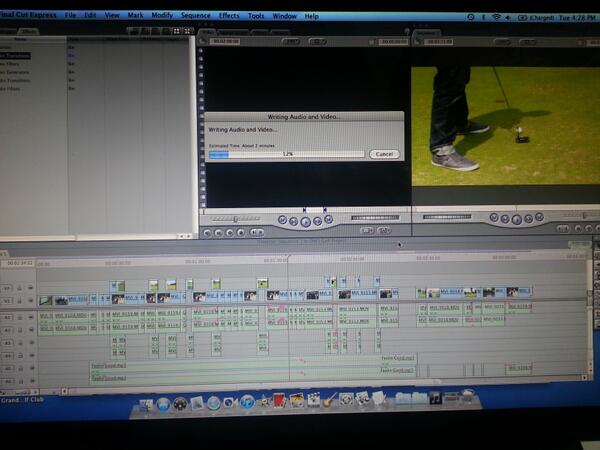This screenshot has width=600, height=450.
Task: Toggle lock on audio track A5
Action: (20, 368)
